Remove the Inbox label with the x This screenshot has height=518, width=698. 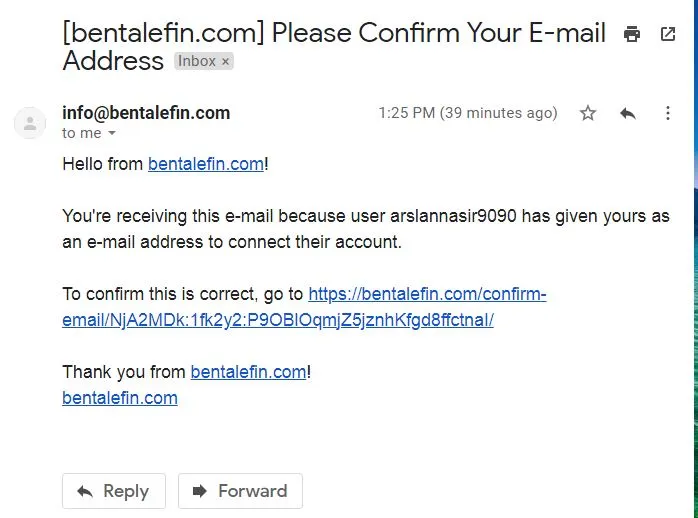pyautogui.click(x=226, y=61)
